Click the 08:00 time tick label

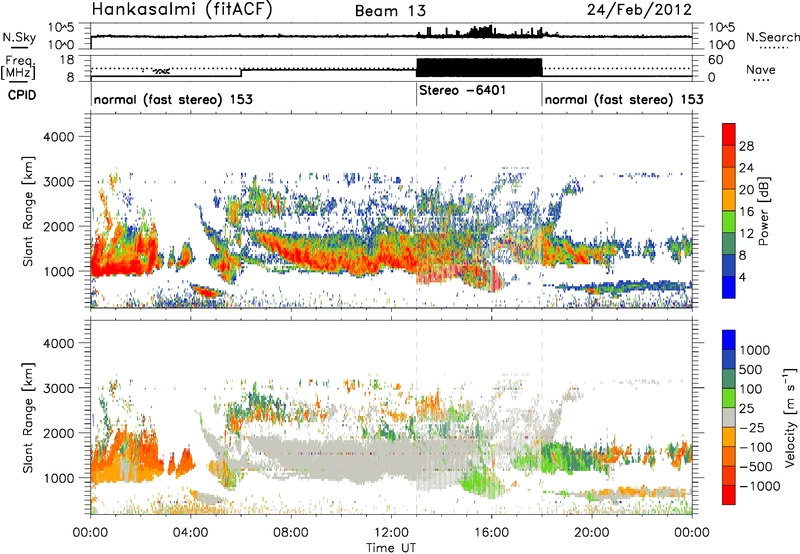(x=291, y=533)
